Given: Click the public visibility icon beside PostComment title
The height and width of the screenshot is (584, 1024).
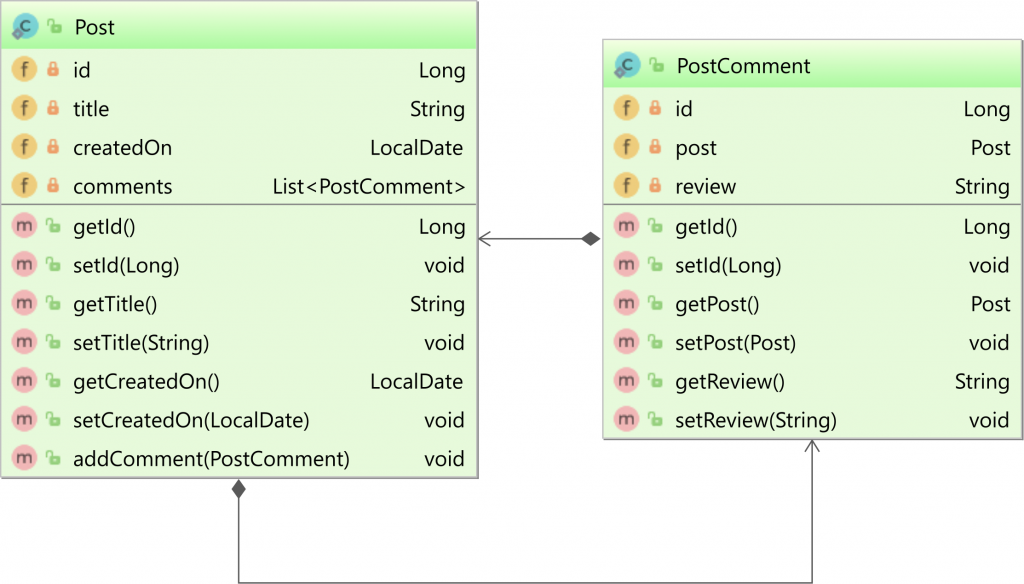Looking at the screenshot, I should (656, 65).
